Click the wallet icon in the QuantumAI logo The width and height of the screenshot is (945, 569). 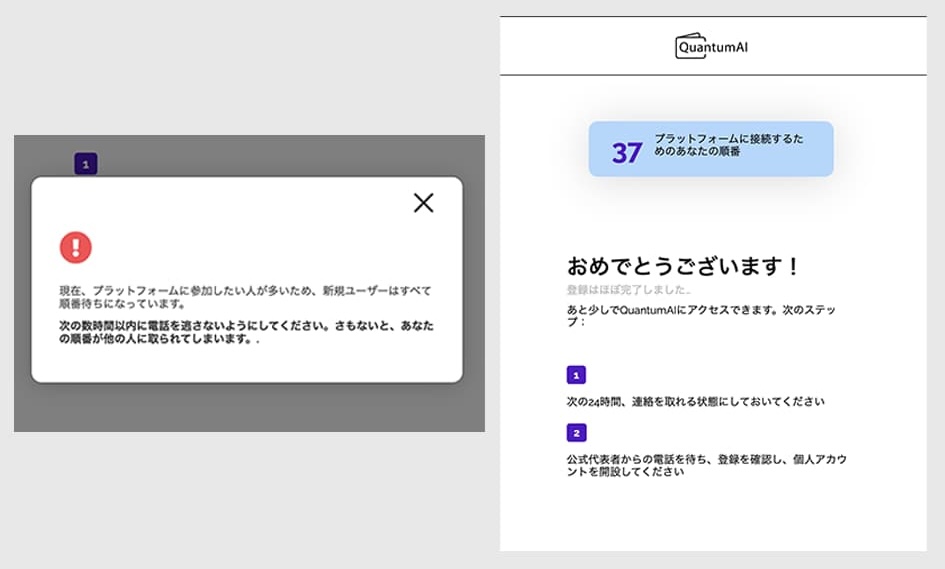(x=684, y=47)
